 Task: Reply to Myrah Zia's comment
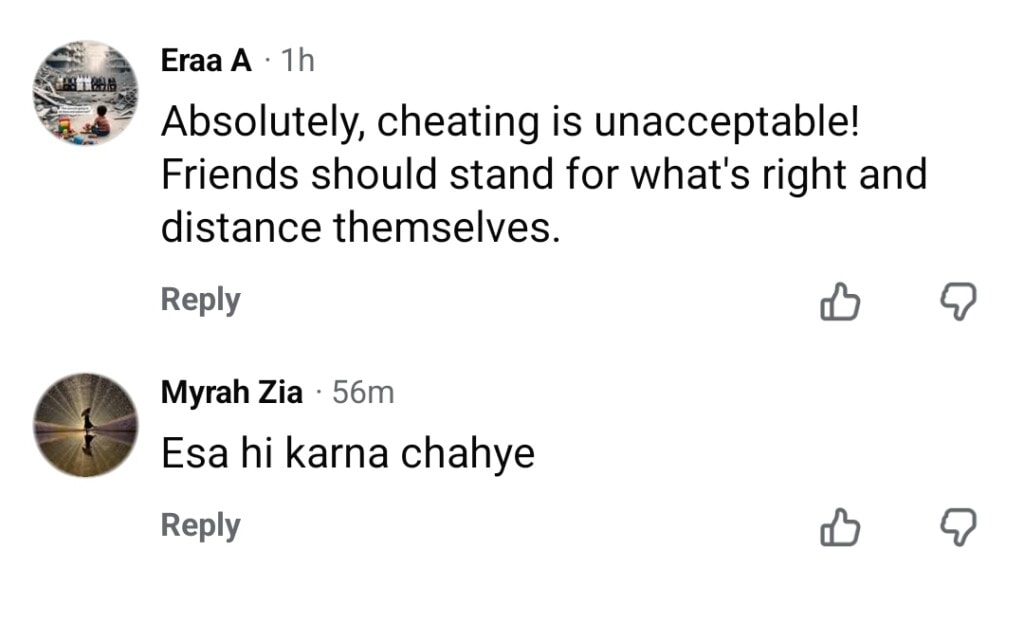(200, 526)
